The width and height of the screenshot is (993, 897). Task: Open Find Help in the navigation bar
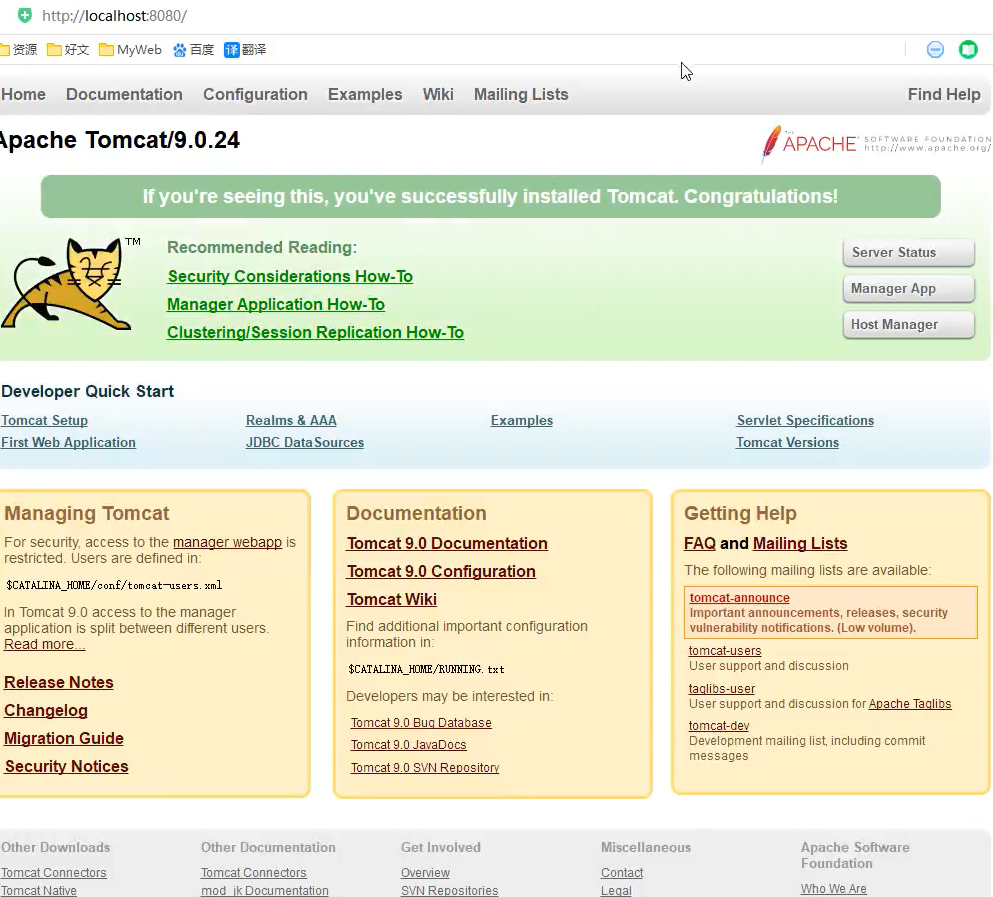coord(944,94)
